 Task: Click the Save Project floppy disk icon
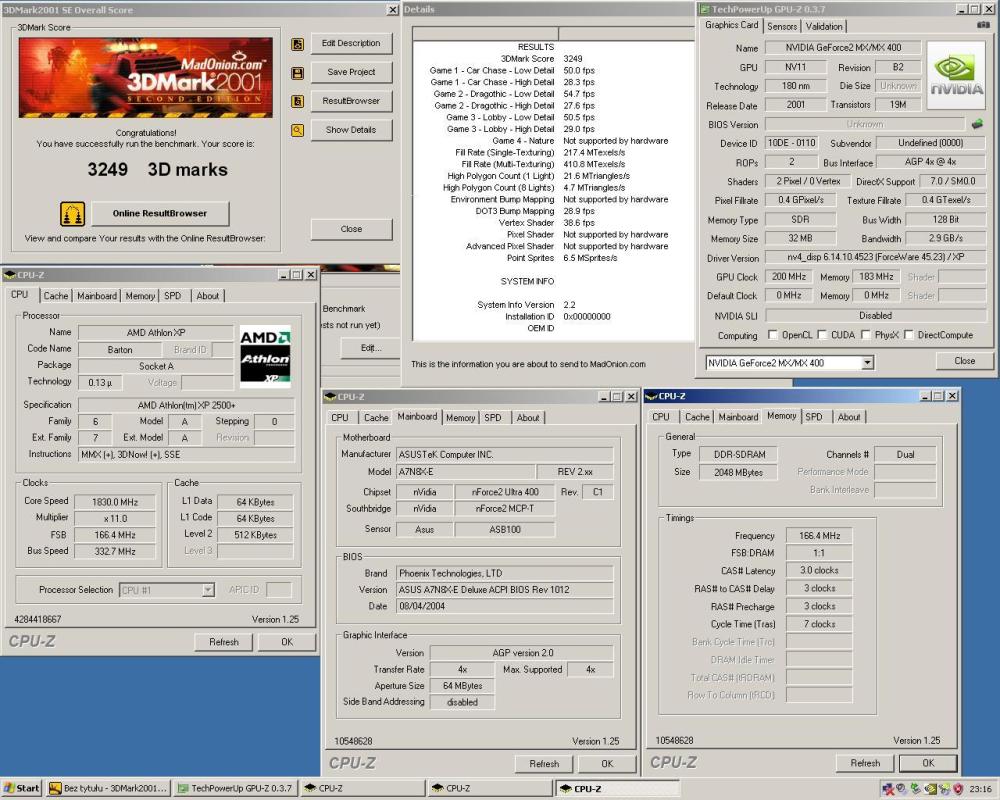click(296, 72)
